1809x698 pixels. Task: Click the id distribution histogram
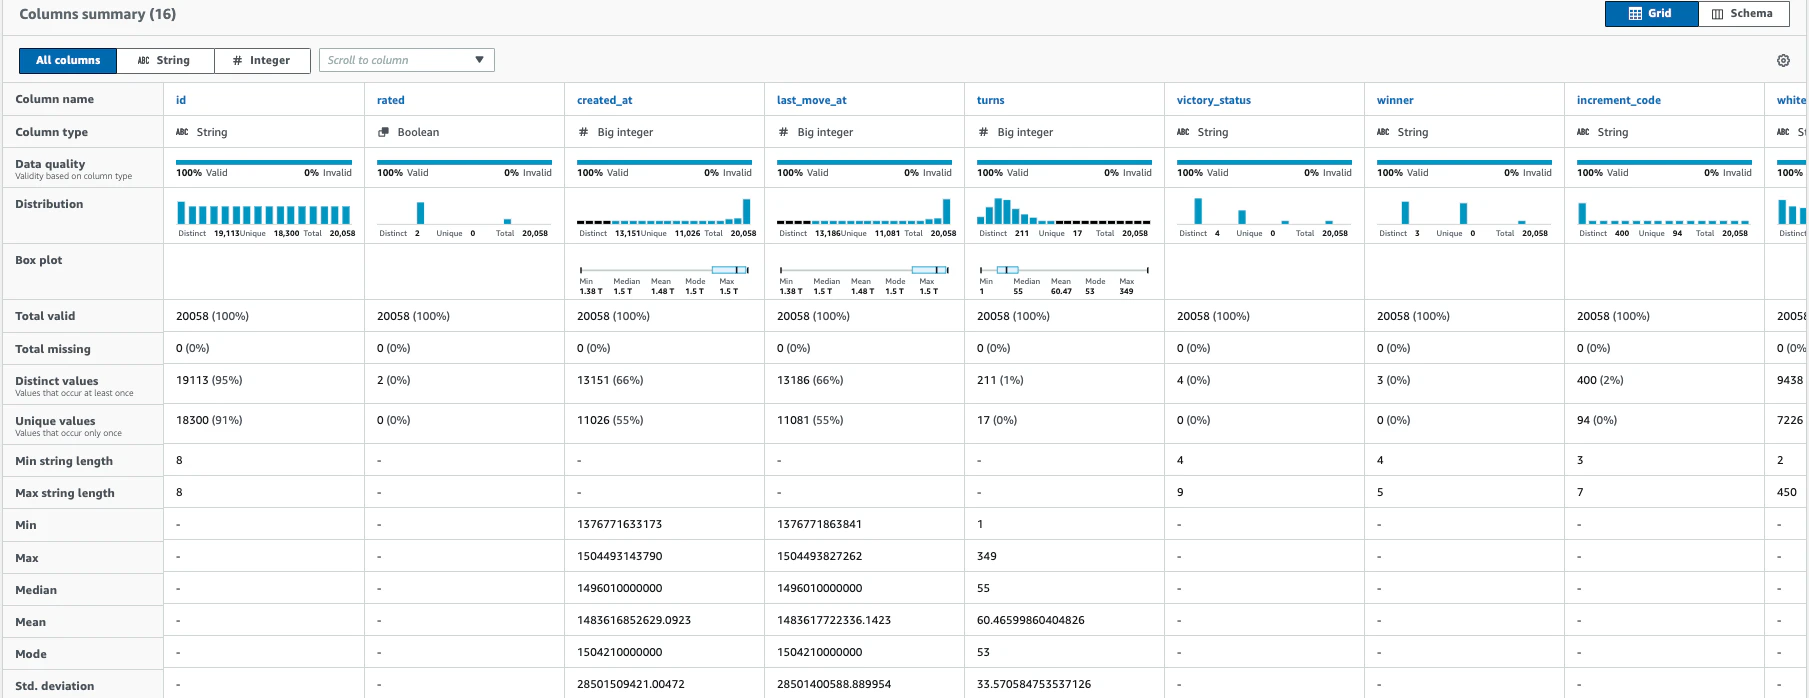[264, 212]
